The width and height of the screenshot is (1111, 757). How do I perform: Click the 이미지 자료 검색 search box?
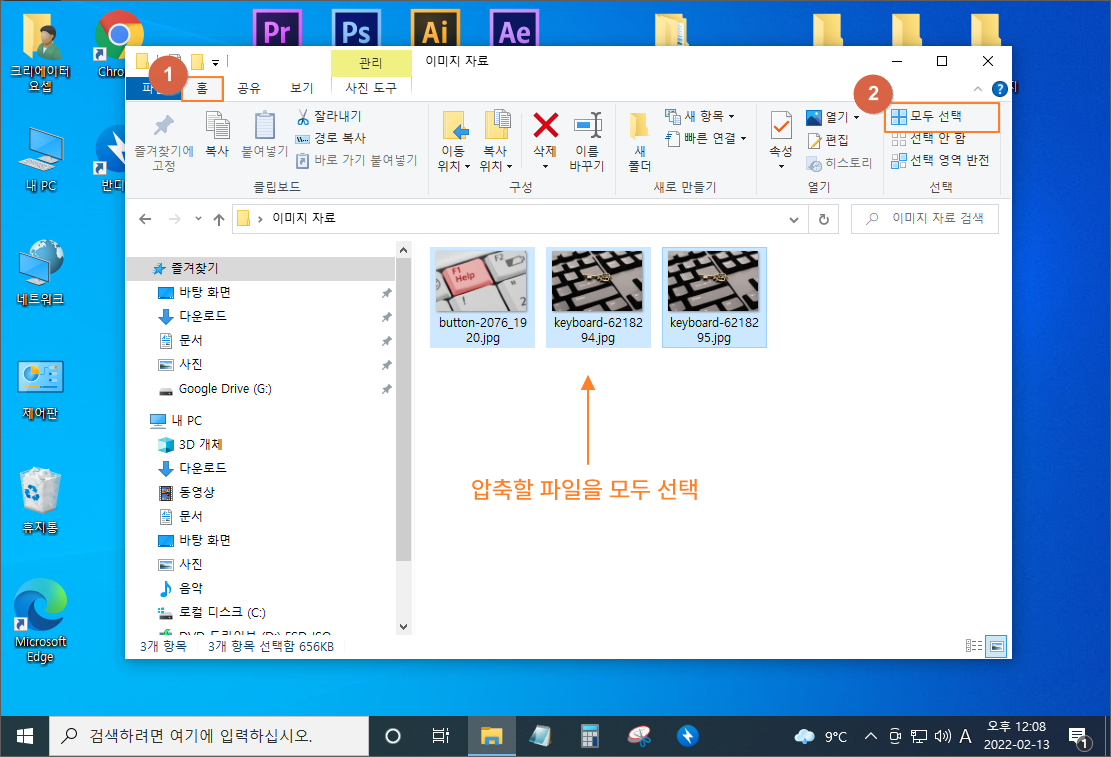pyautogui.click(x=925, y=219)
